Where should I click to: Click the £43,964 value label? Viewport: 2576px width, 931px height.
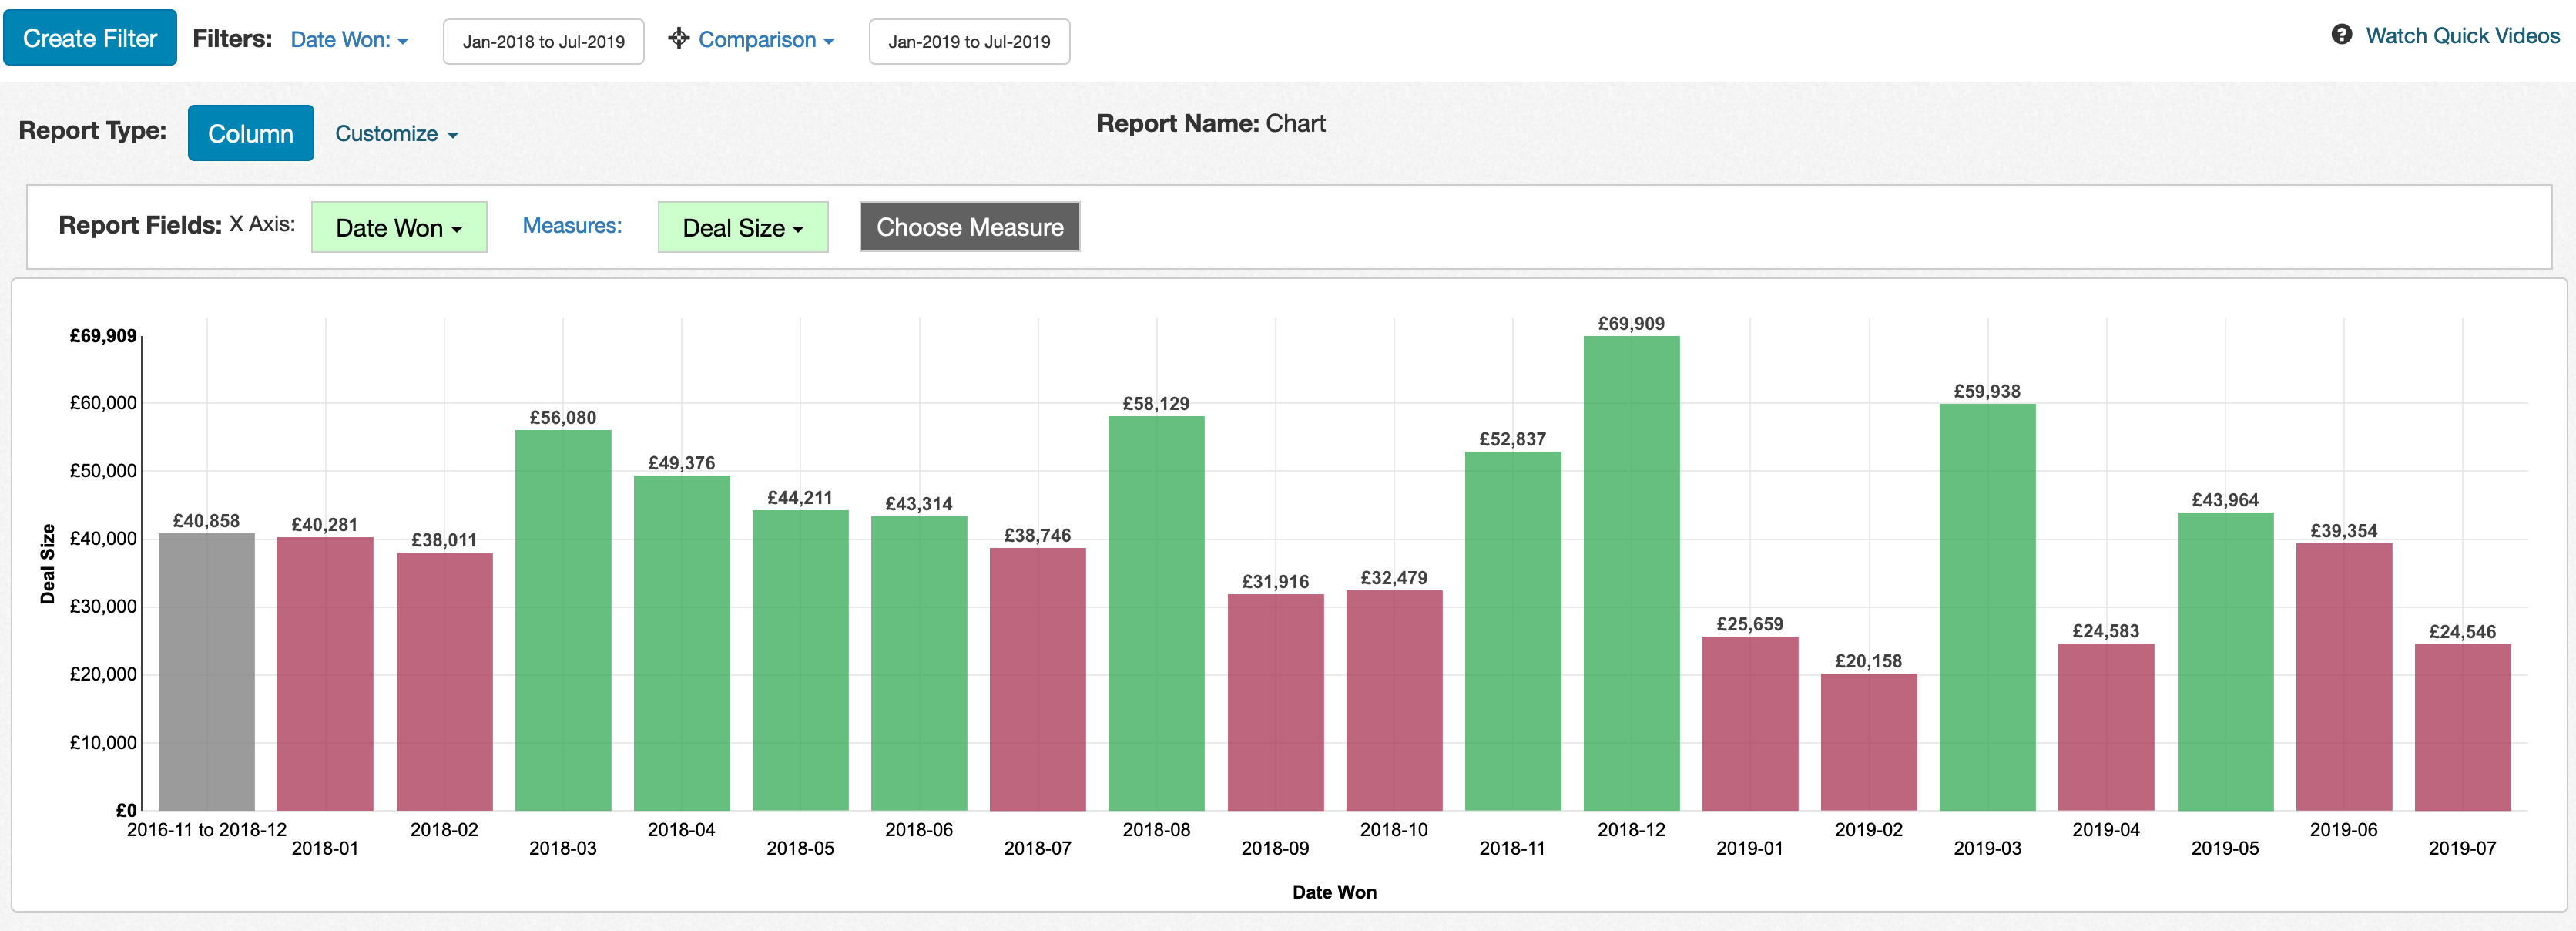(2225, 500)
